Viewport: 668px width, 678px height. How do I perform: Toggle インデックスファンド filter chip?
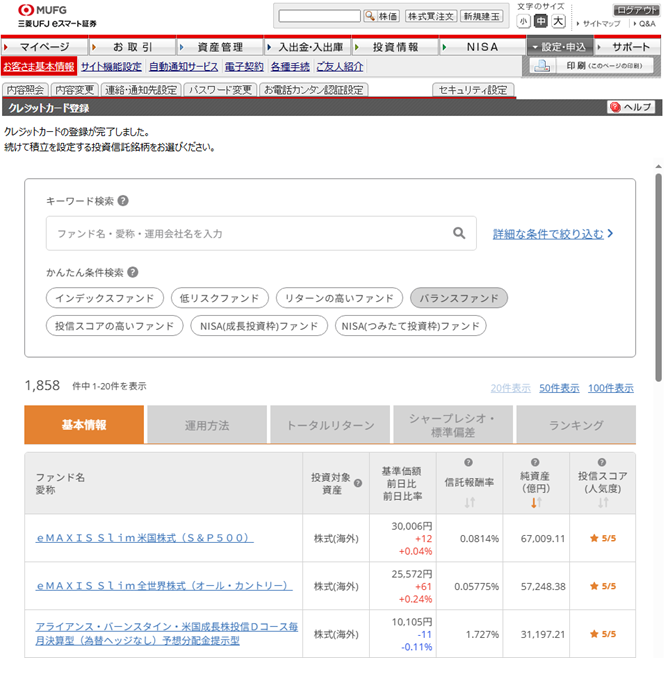tap(105, 298)
